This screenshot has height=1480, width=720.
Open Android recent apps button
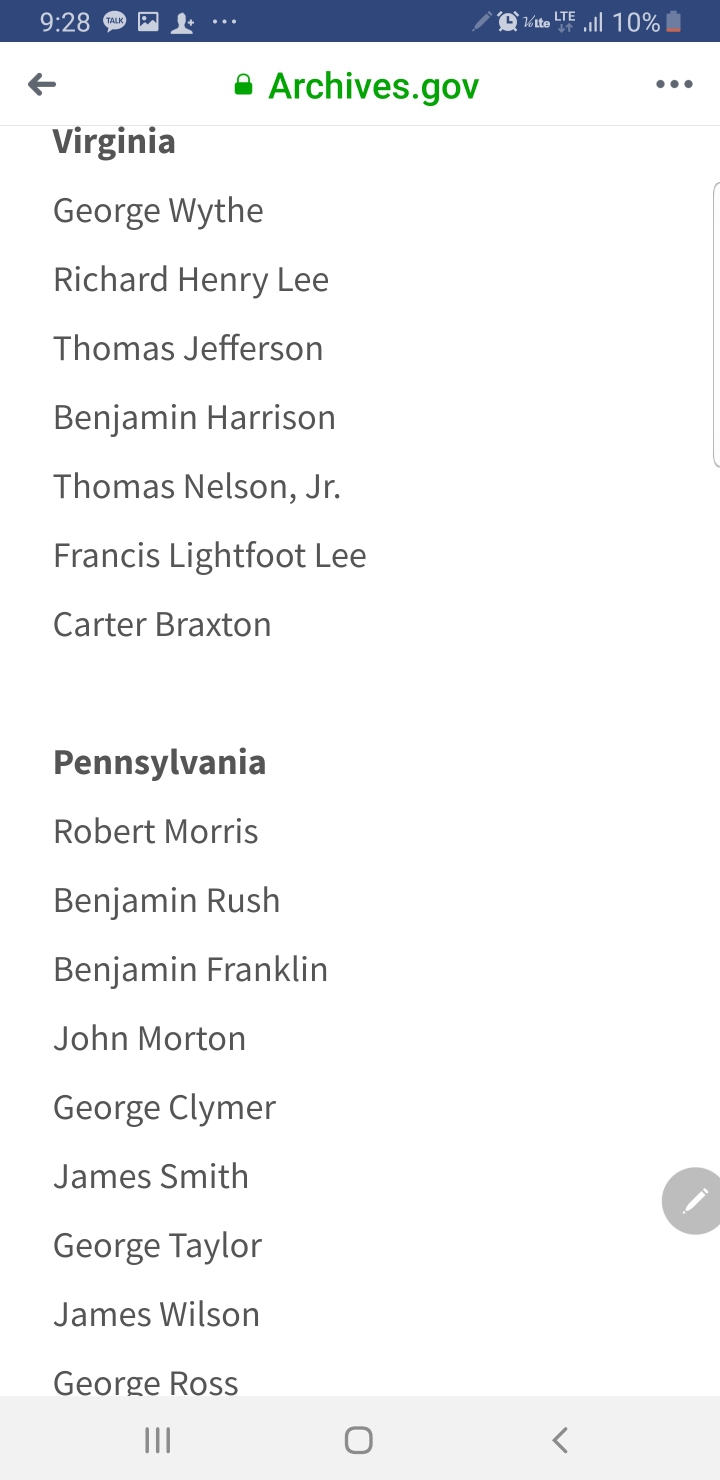coord(158,1440)
